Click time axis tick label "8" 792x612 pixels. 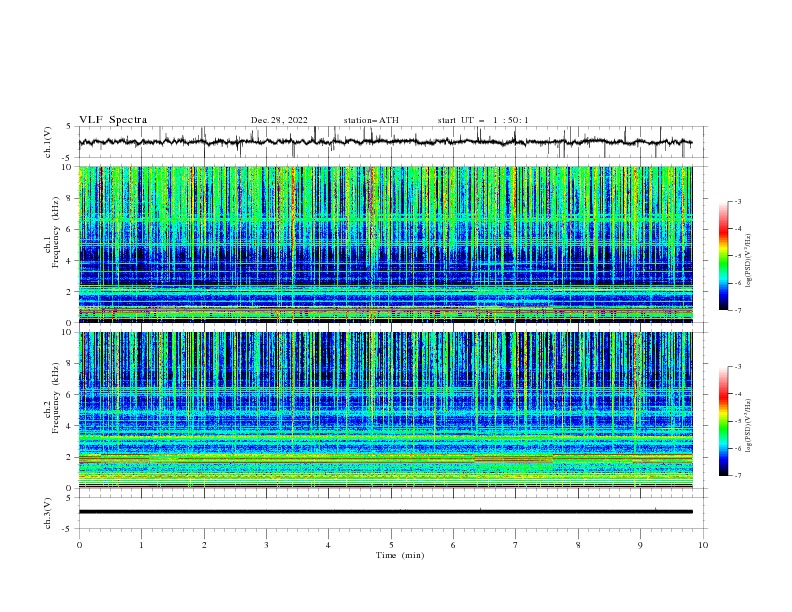pos(578,545)
